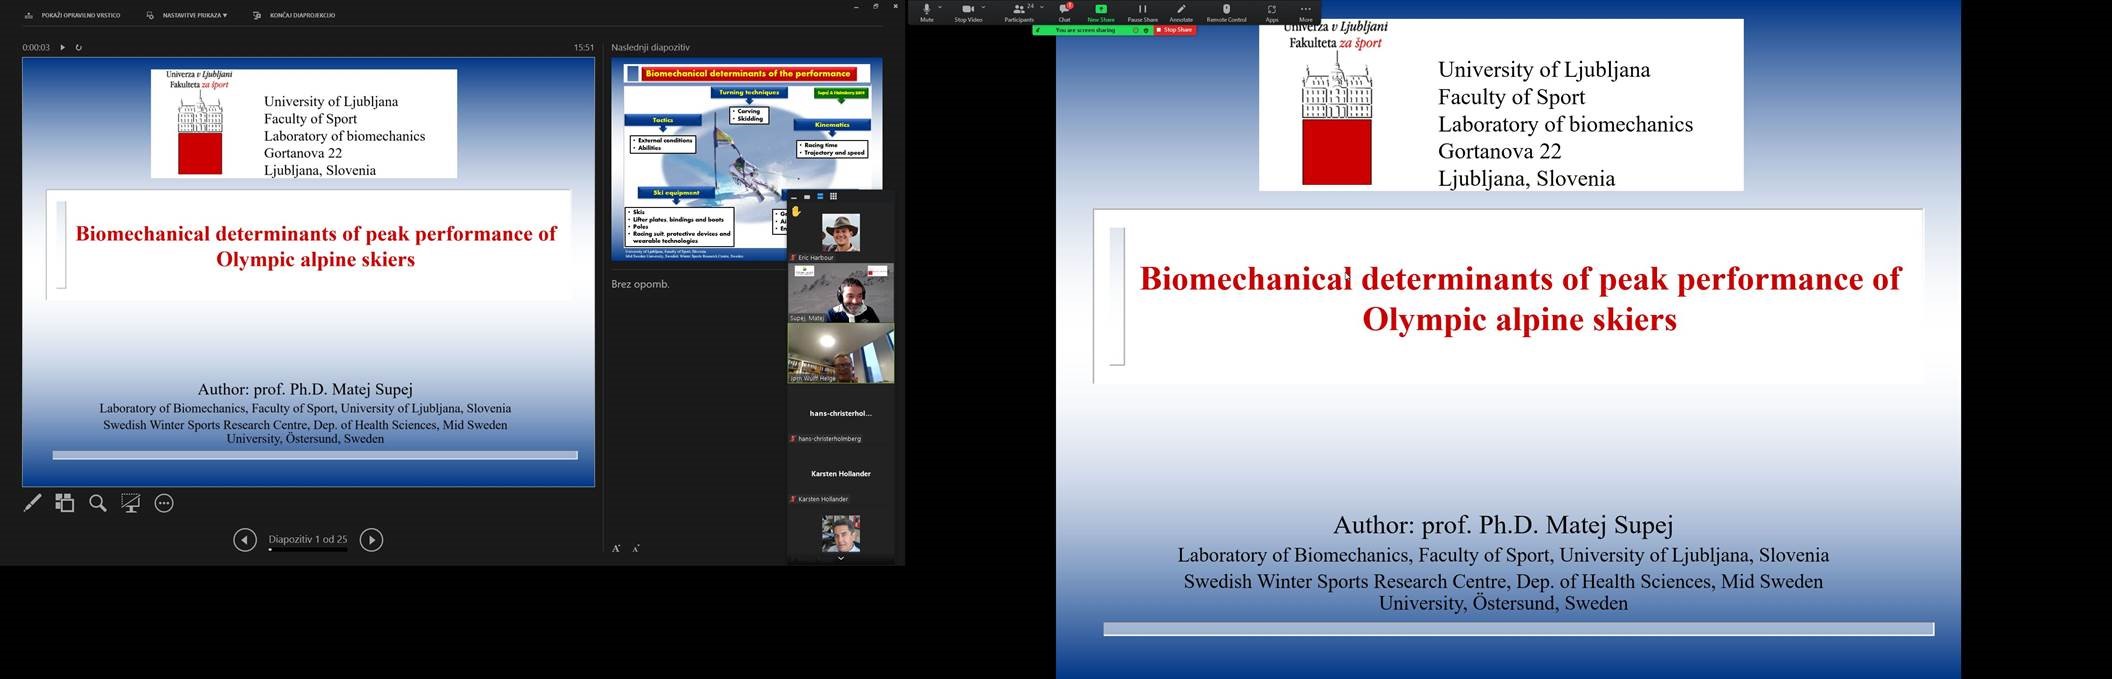Click the current time 15:51

tap(584, 47)
